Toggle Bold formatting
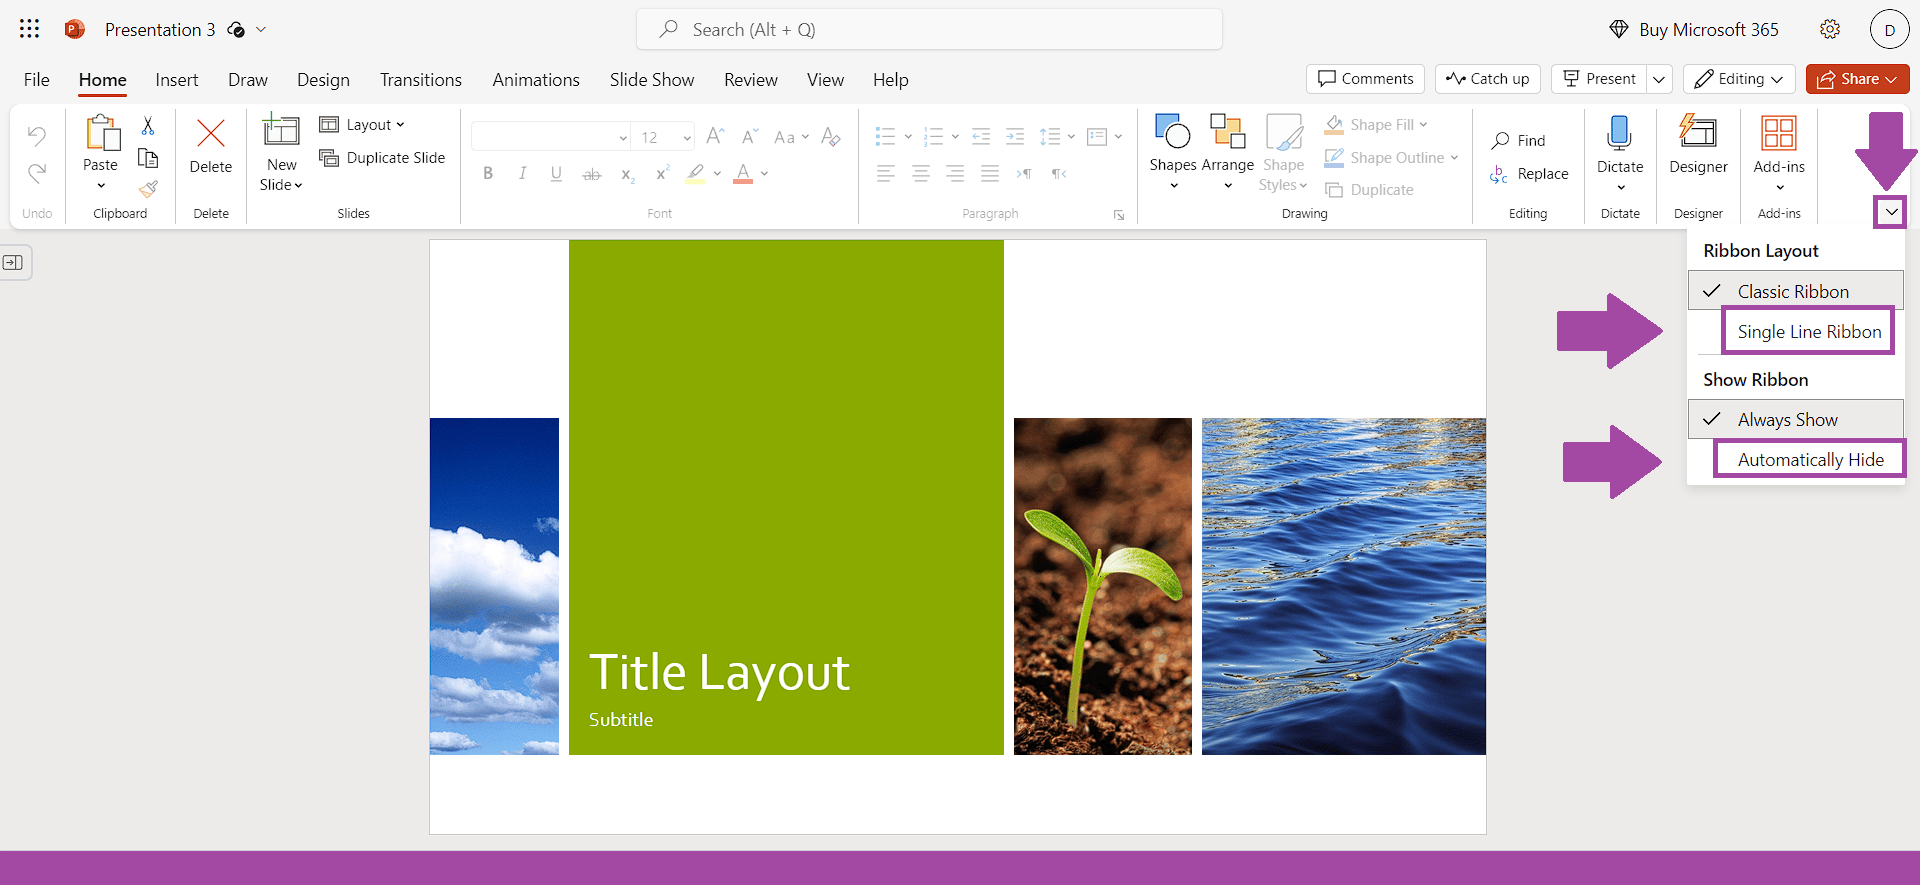The width and height of the screenshot is (1920, 885). [488, 173]
